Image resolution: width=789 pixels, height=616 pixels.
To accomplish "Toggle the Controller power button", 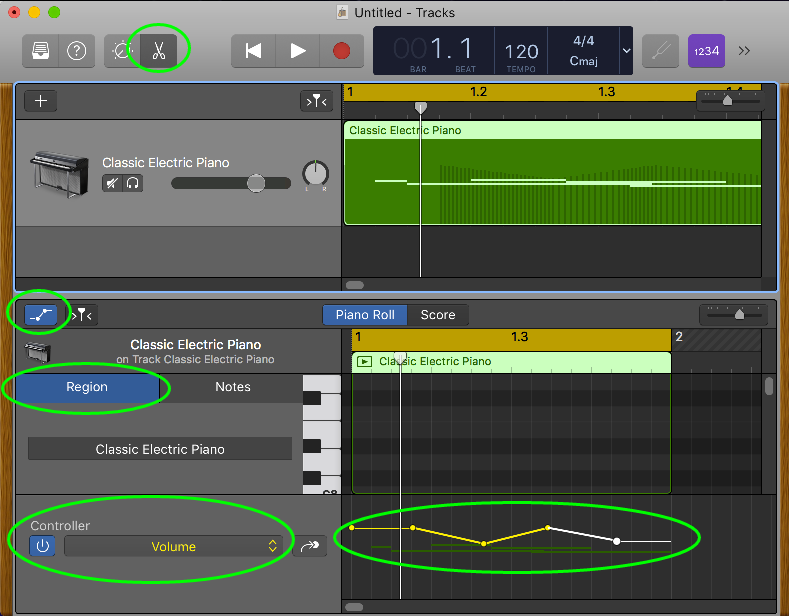I will click(x=42, y=546).
